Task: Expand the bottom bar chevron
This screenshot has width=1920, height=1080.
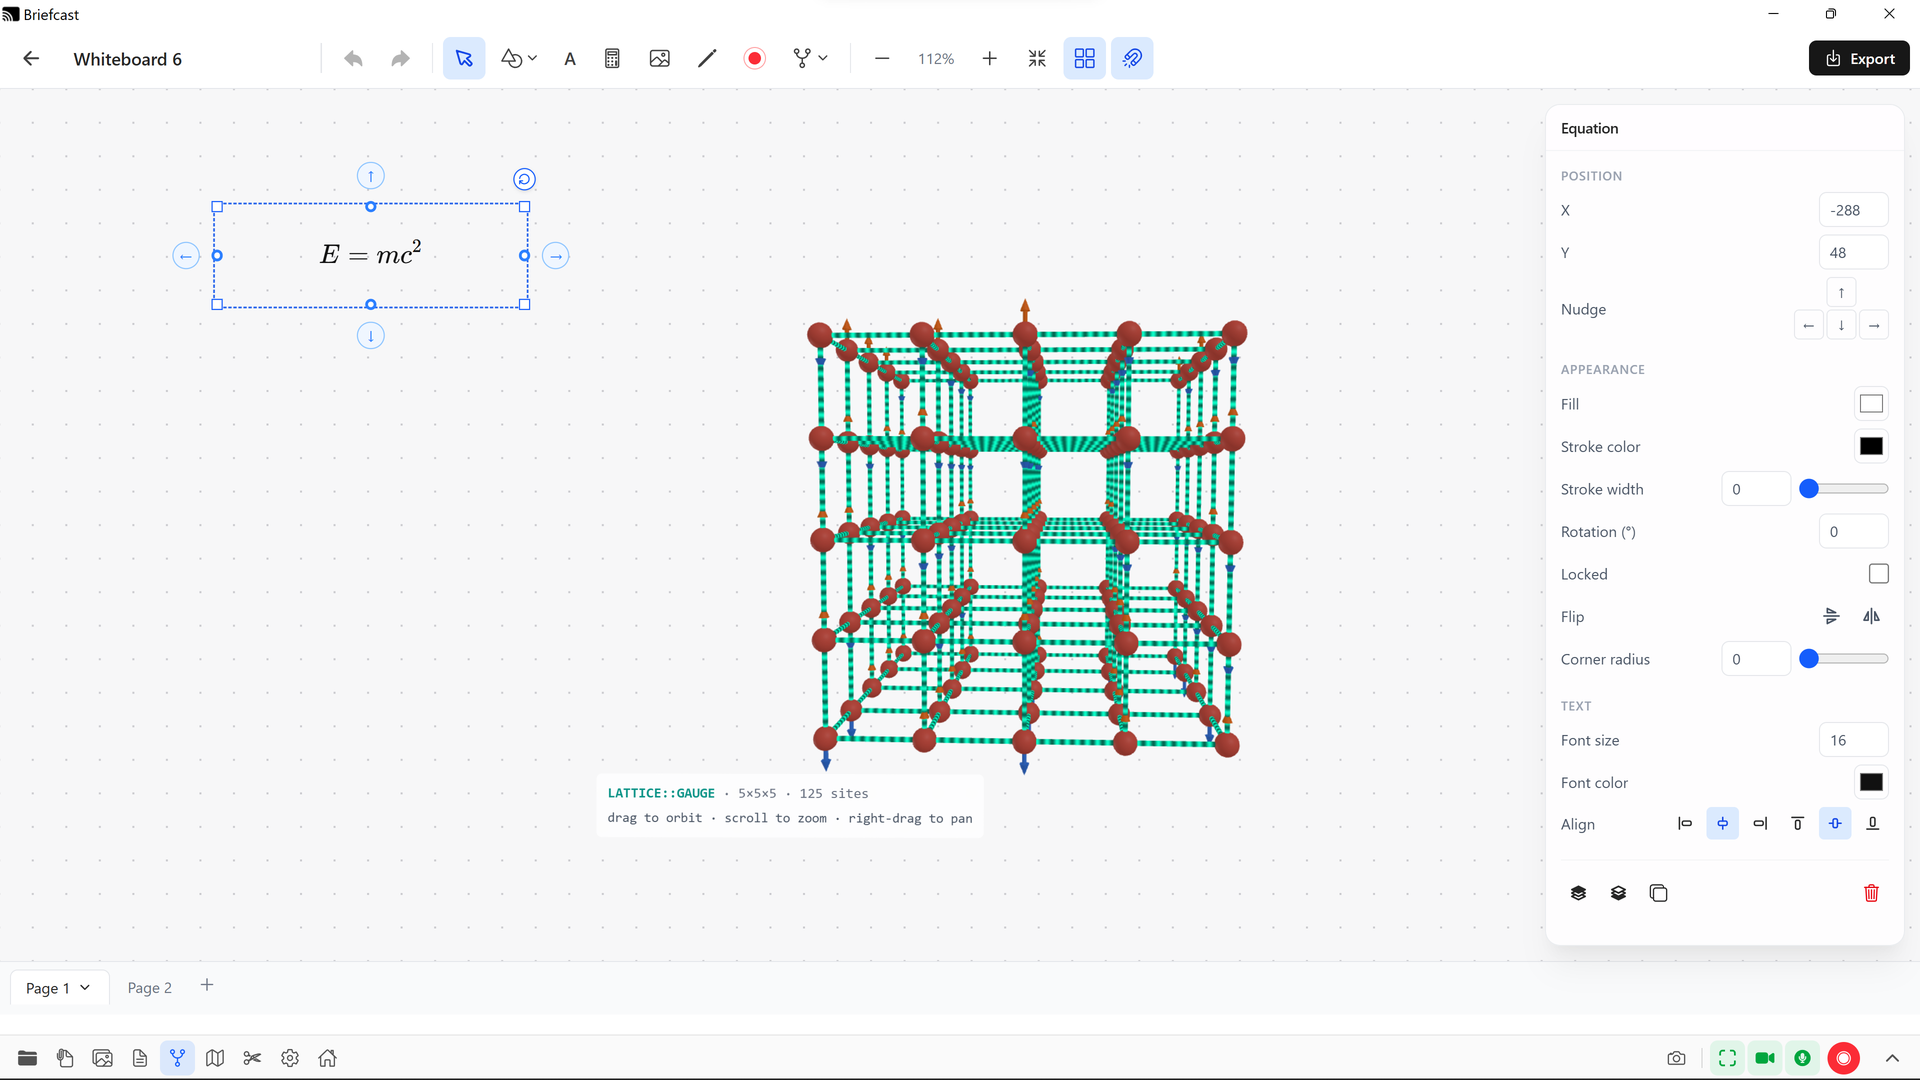Action: [x=1892, y=1058]
